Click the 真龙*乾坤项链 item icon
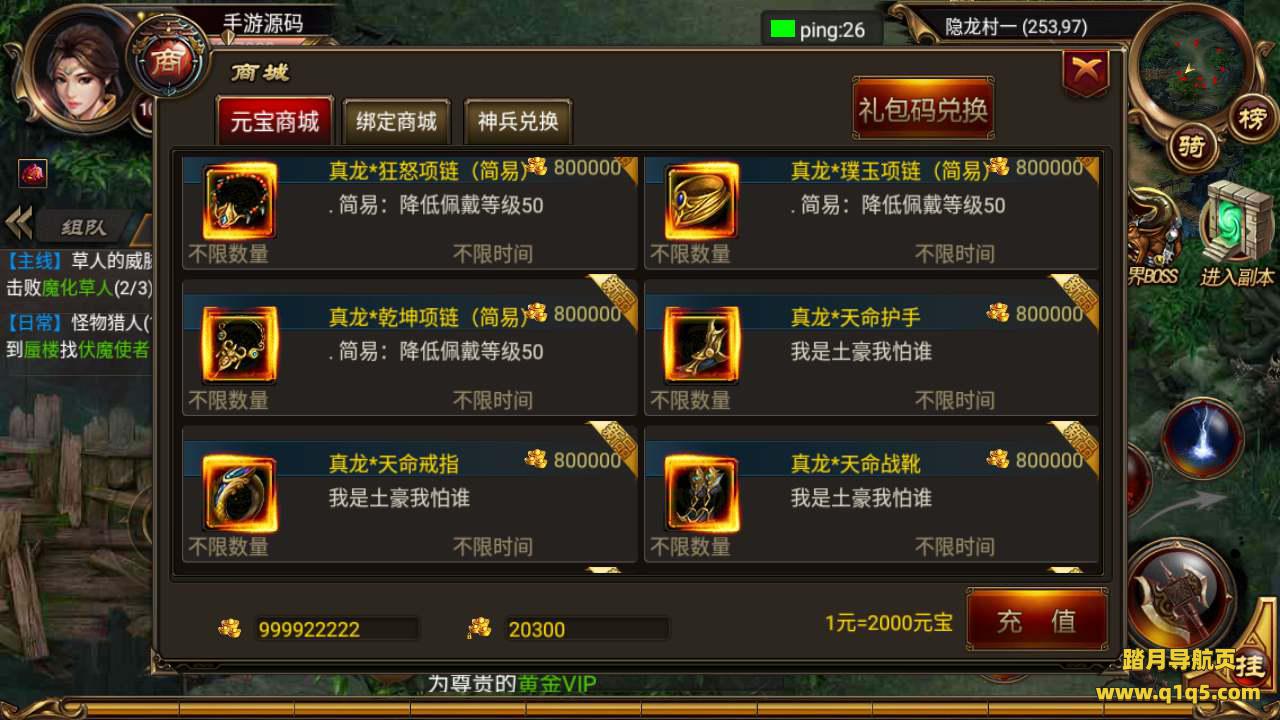 (x=240, y=345)
